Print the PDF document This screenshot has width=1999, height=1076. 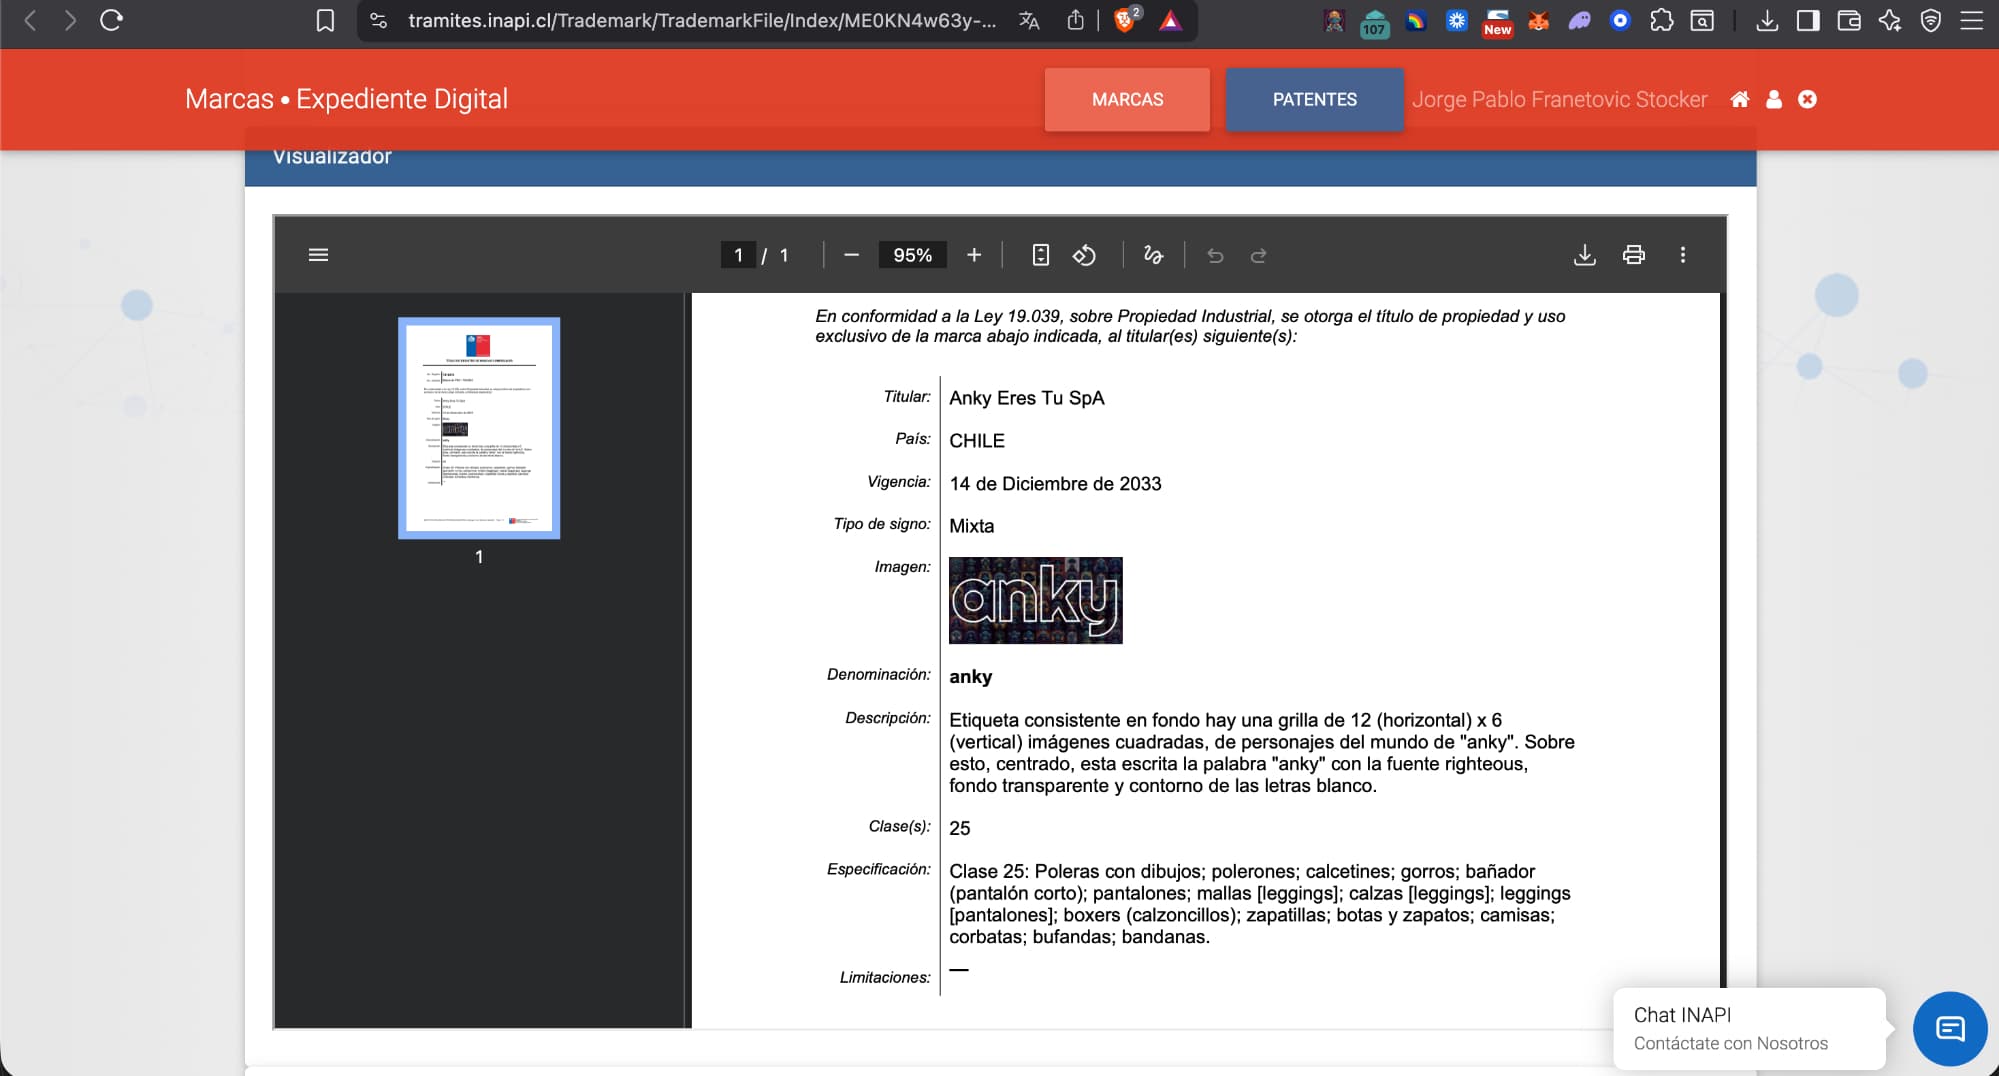coord(1633,255)
